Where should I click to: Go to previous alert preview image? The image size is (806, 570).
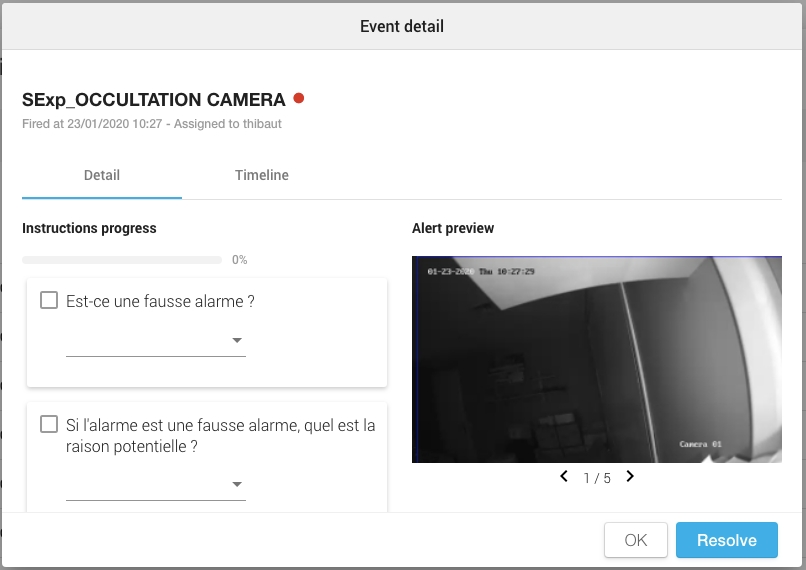(564, 477)
